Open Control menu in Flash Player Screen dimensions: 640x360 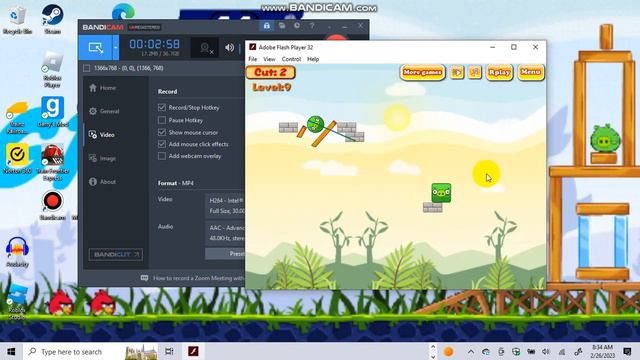[291, 59]
